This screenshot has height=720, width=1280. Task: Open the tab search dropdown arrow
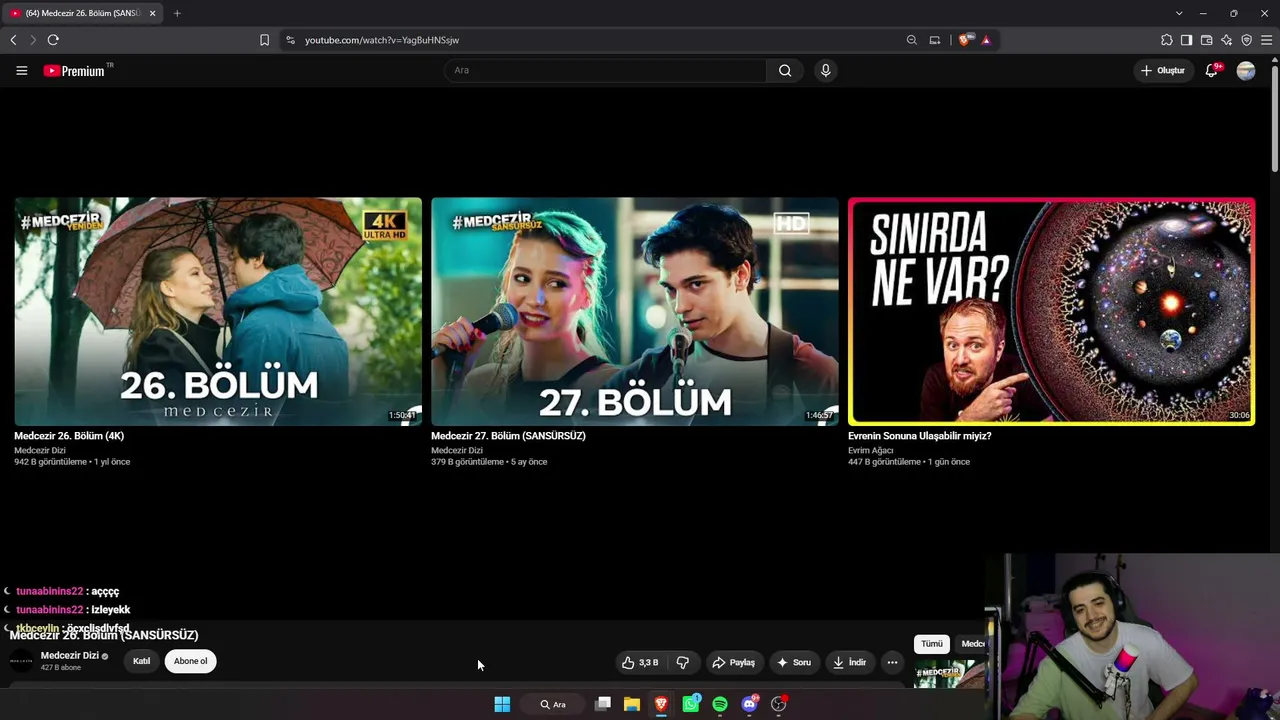coord(1179,13)
